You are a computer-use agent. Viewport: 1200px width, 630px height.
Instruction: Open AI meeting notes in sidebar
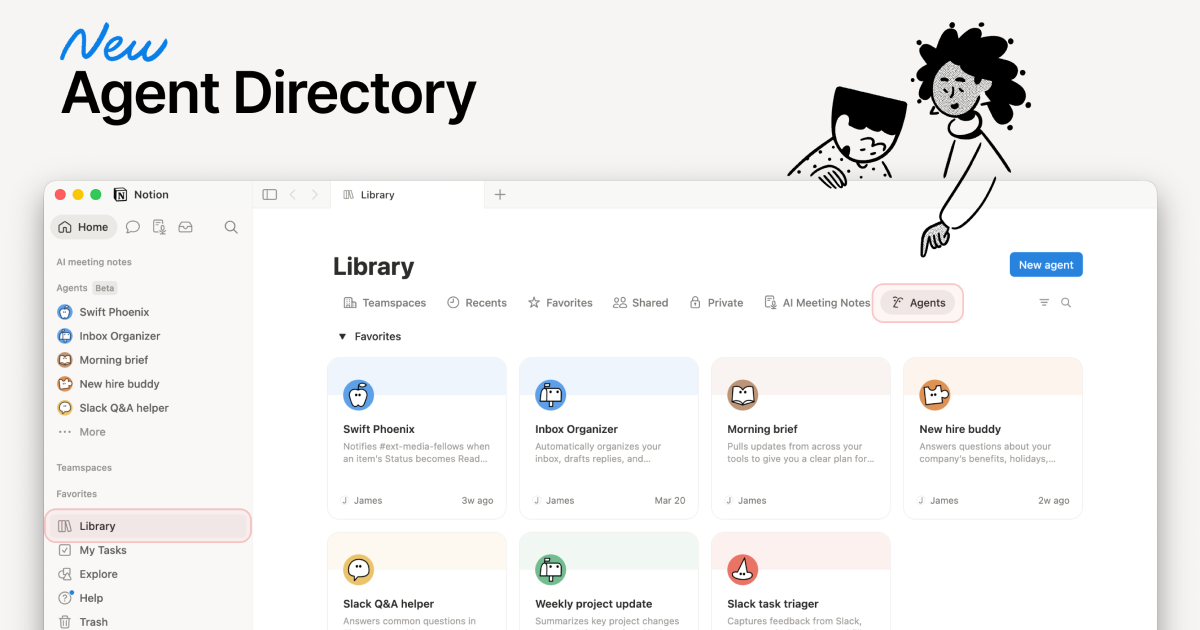pyautogui.click(x=94, y=262)
